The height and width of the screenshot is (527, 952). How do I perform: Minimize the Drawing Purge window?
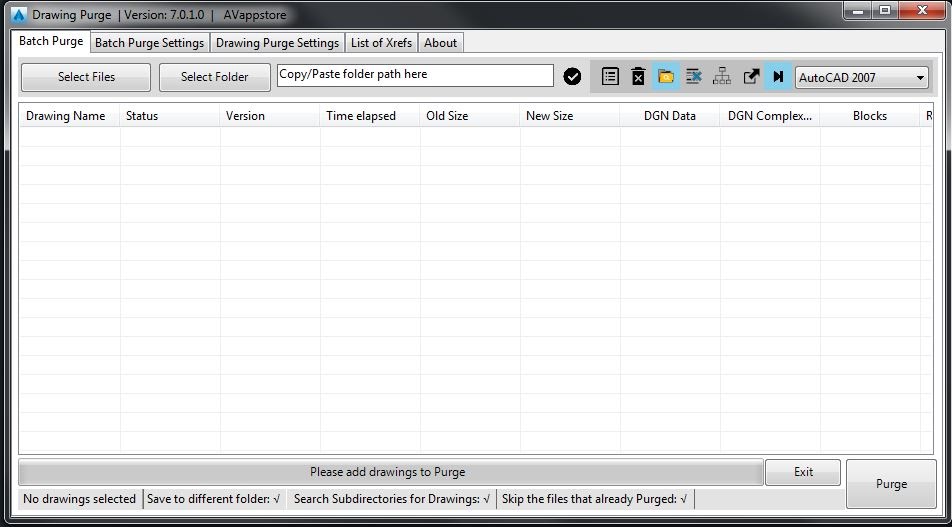click(x=858, y=10)
